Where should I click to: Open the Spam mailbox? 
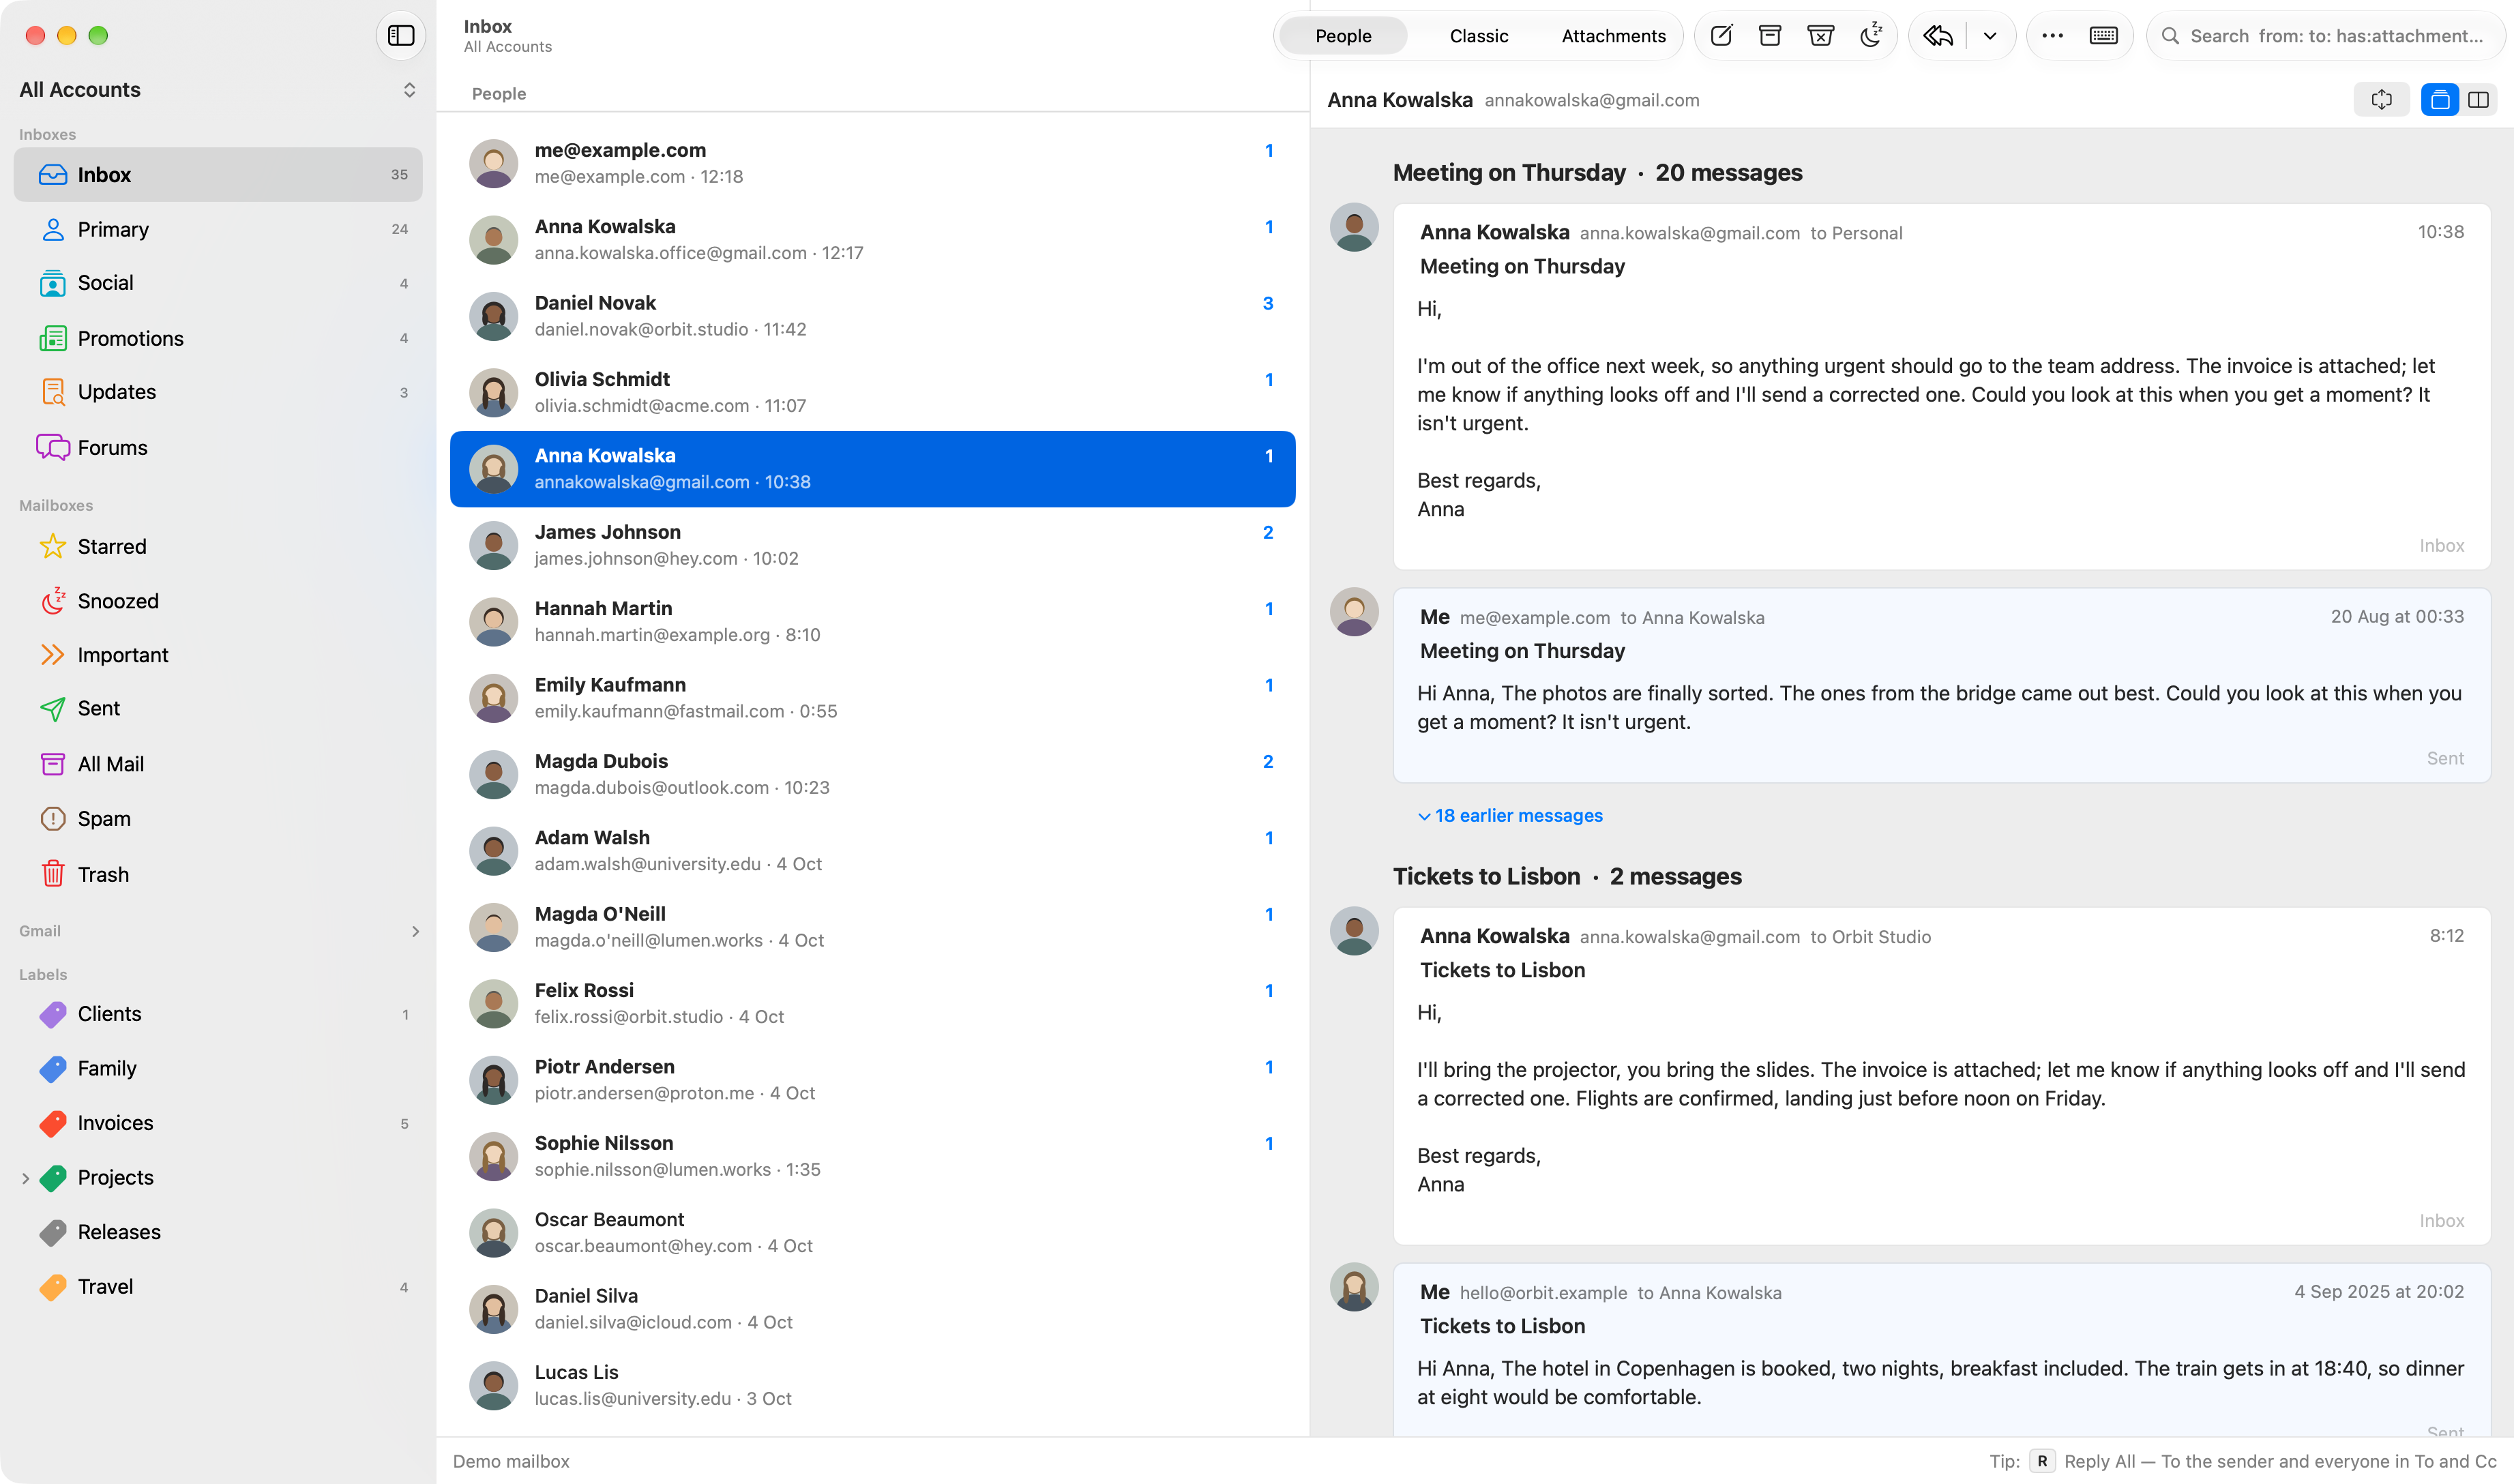tap(218, 819)
